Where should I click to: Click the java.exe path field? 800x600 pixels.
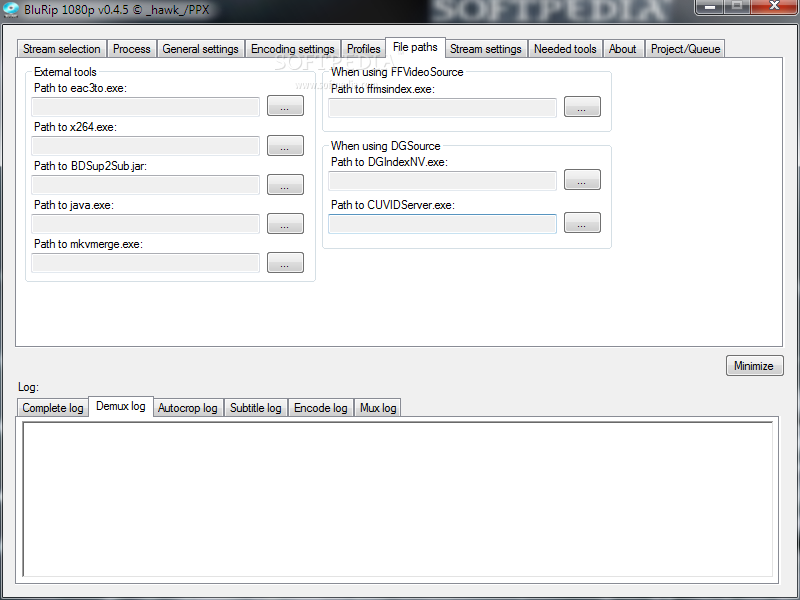tap(145, 224)
